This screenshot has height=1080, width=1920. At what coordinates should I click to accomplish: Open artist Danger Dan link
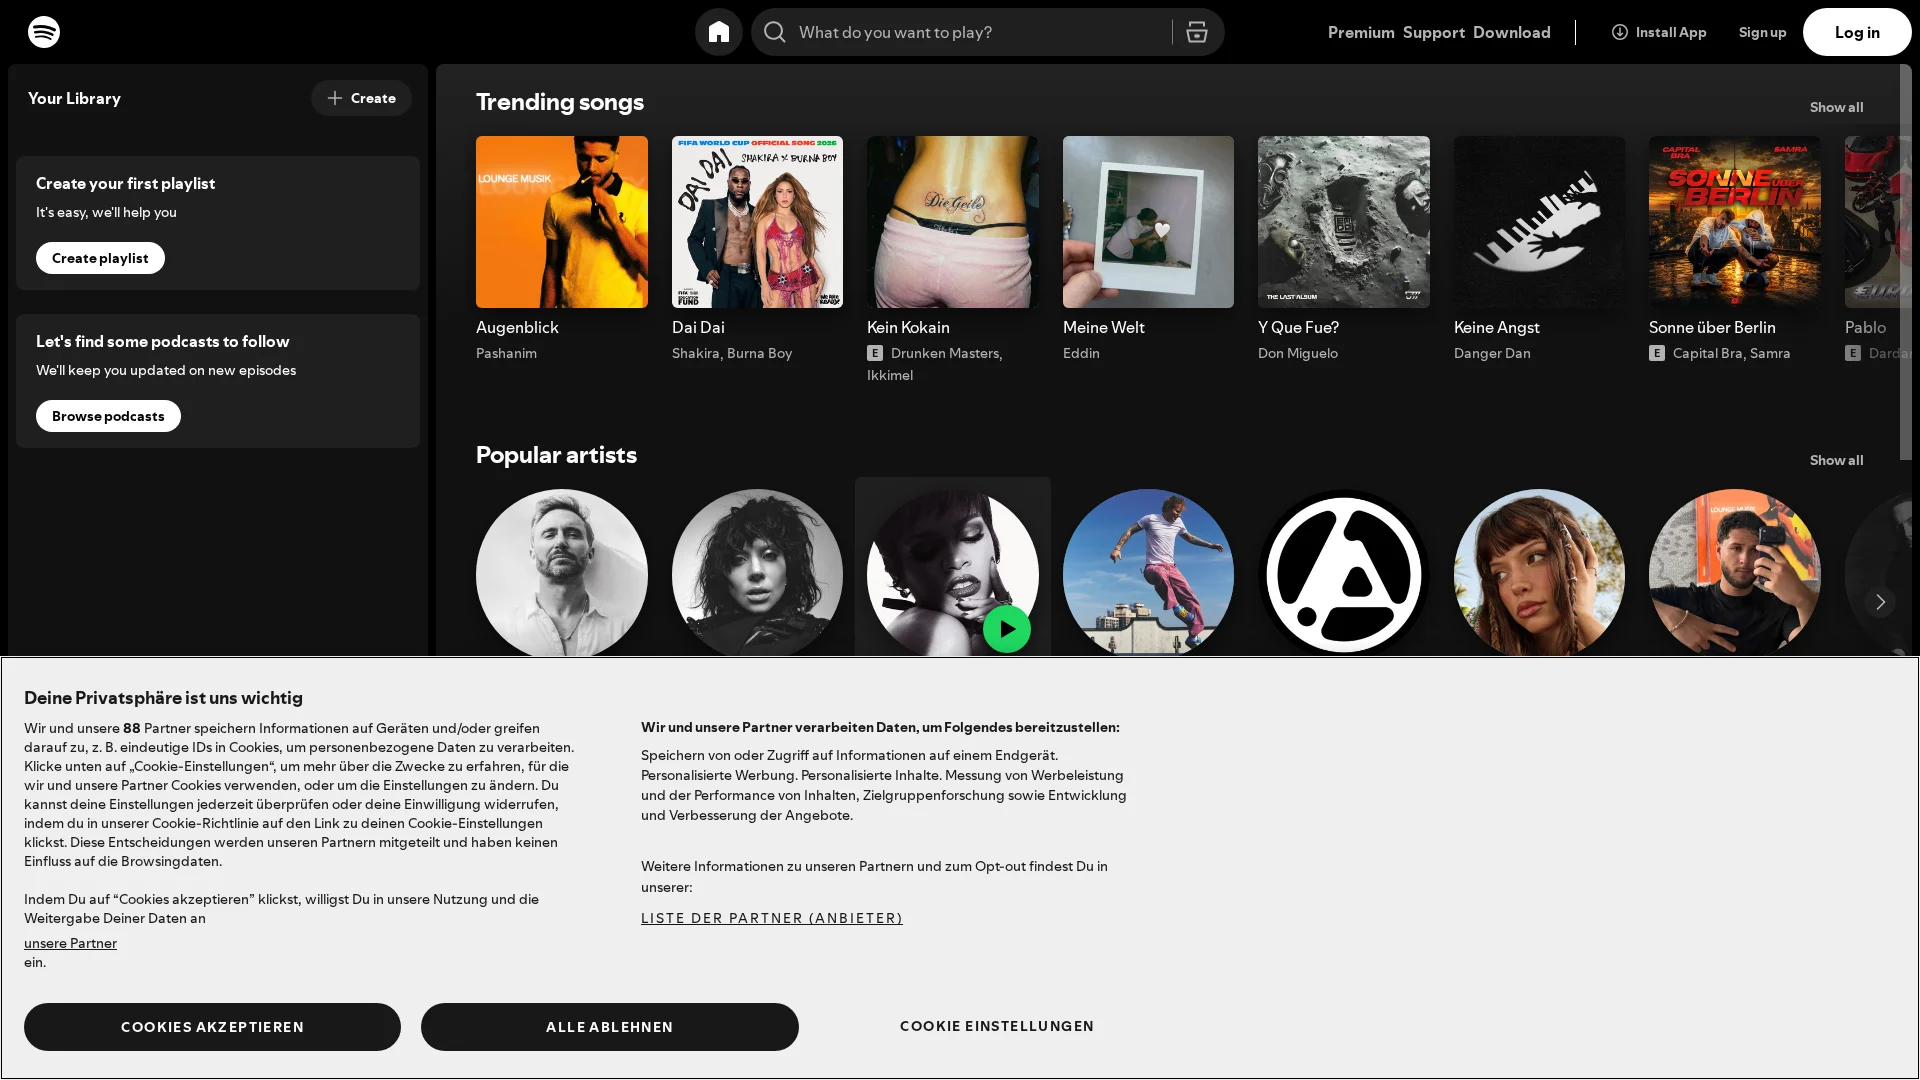coord(1492,353)
